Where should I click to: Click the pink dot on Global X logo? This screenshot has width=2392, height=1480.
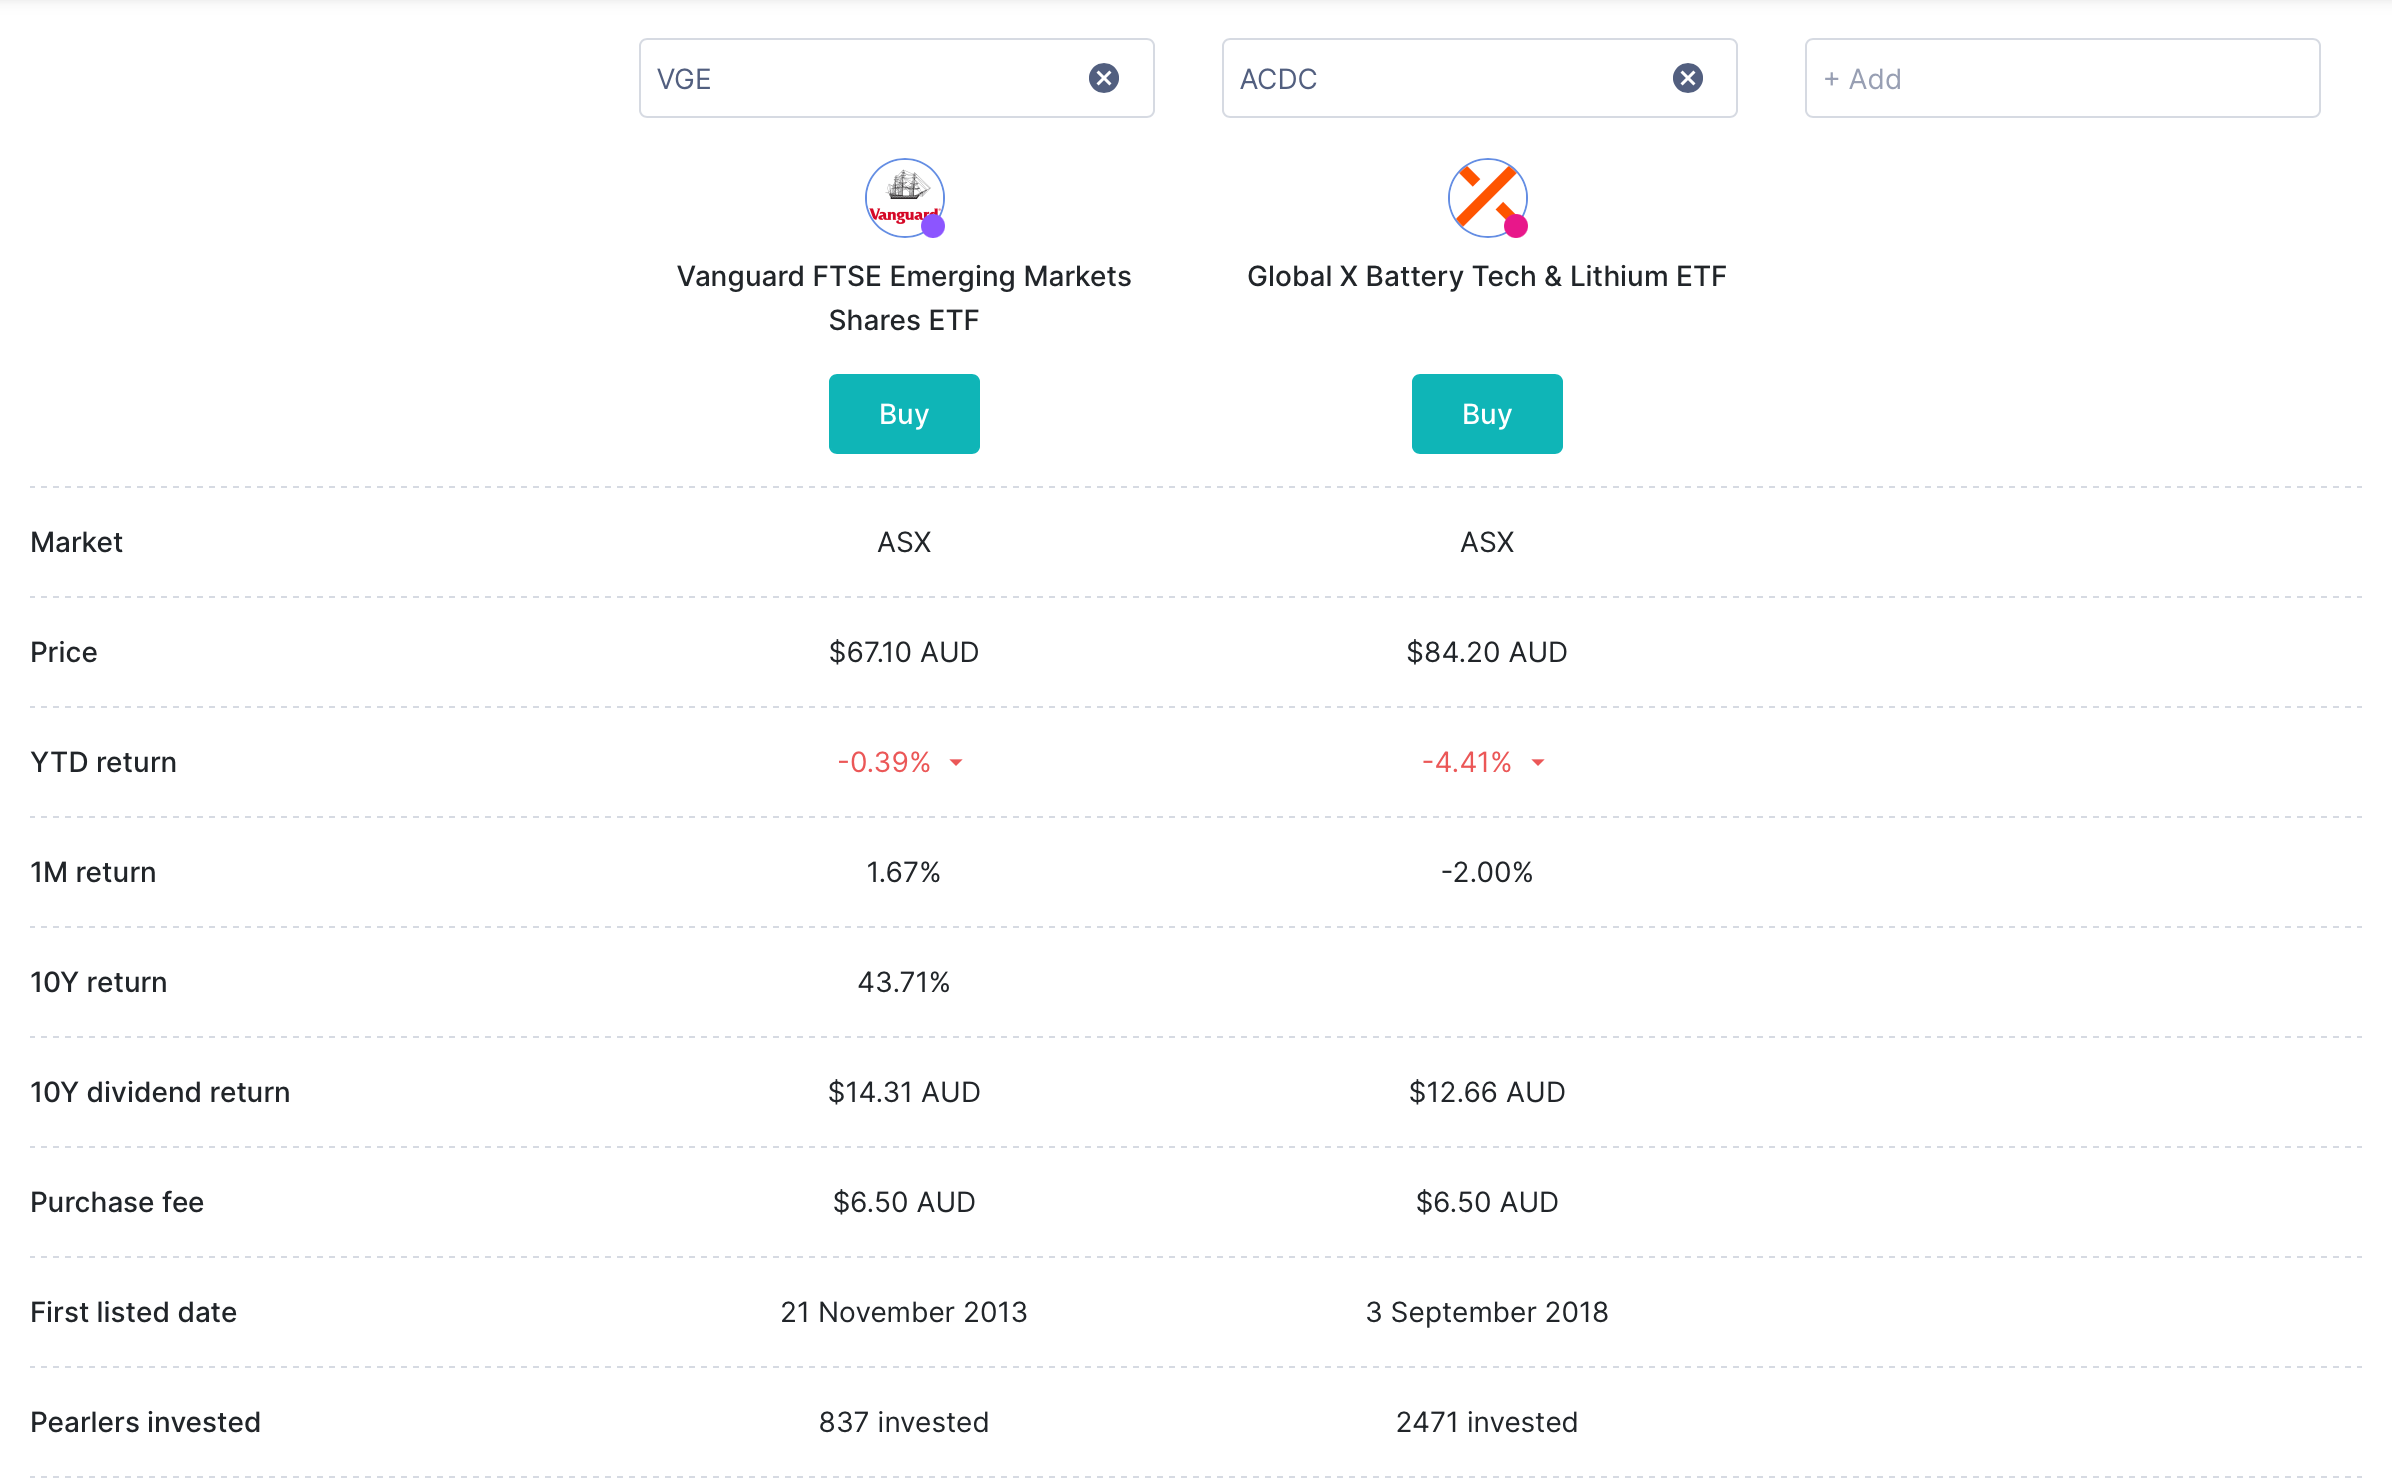click(1516, 226)
